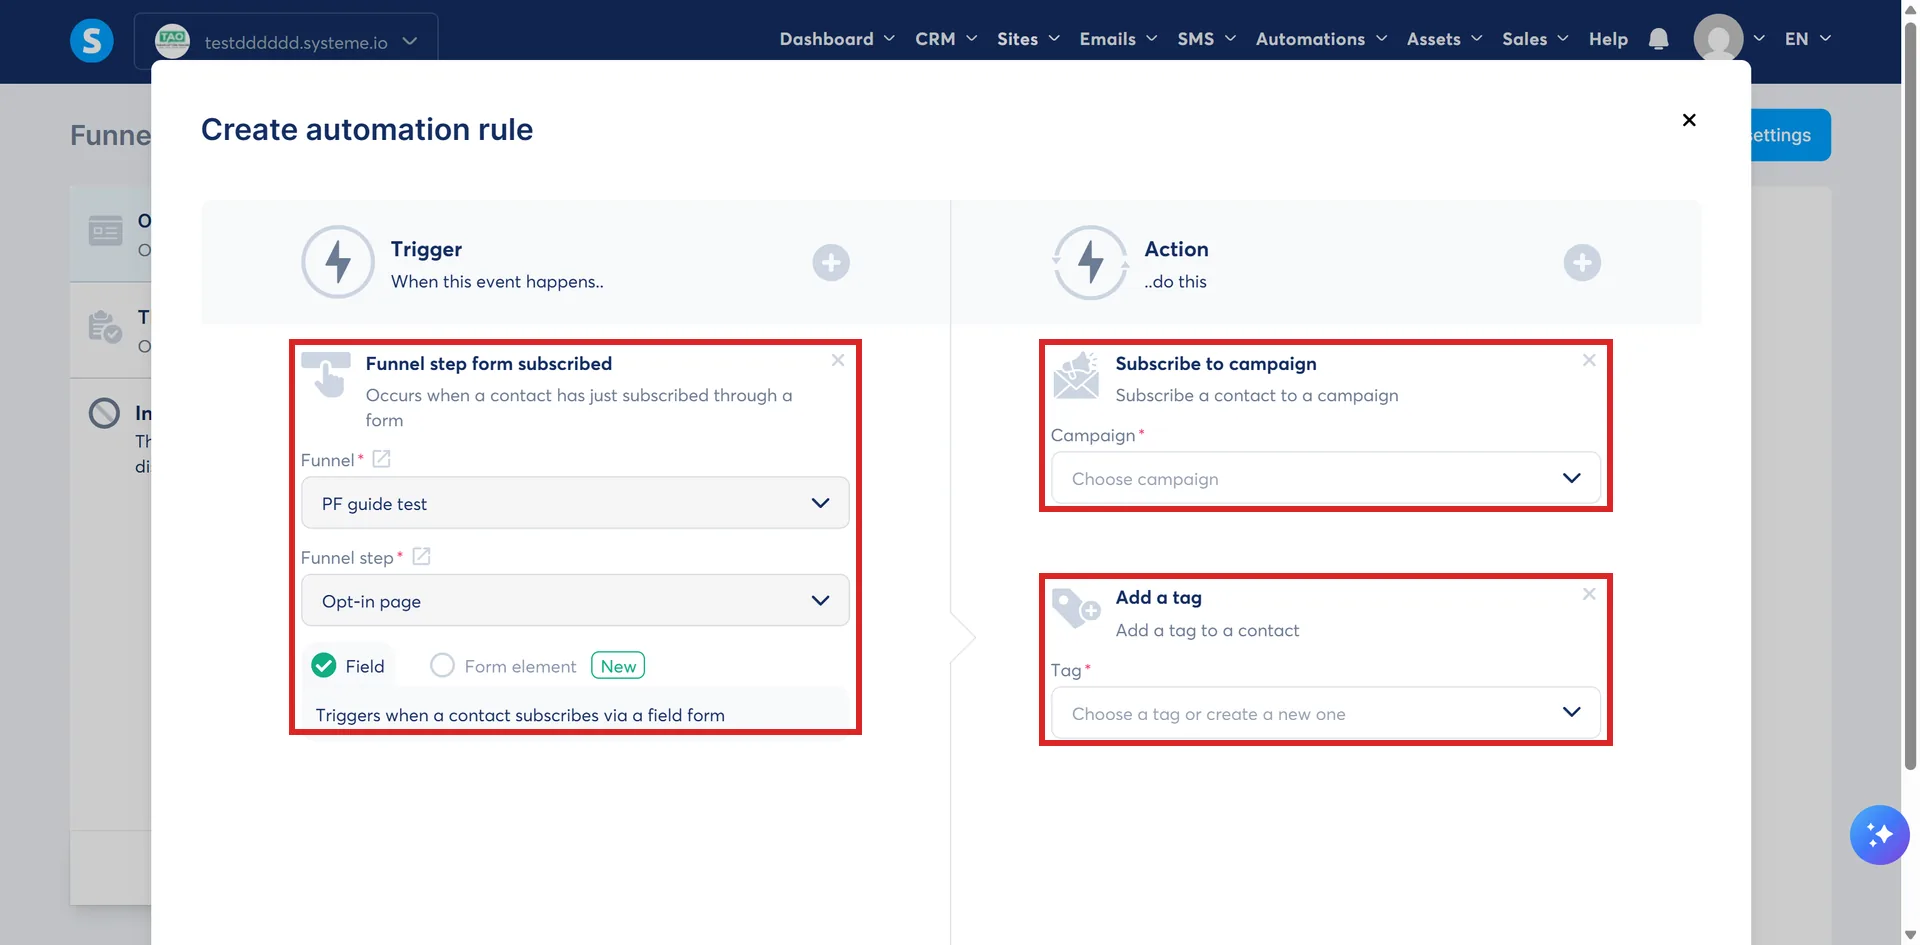Screen dimensions: 1920x945
Task: Select the Form element radio option
Action: click(x=442, y=666)
